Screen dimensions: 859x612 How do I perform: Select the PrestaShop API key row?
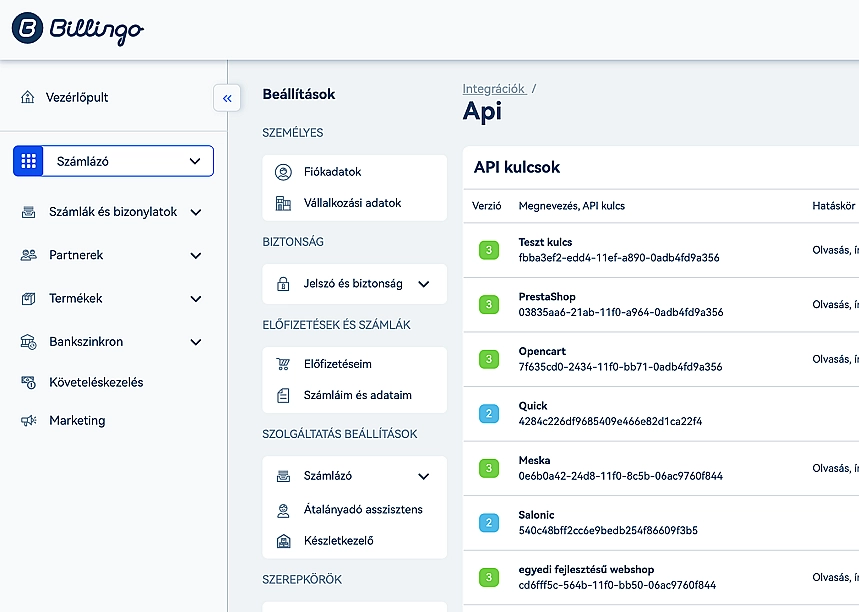point(620,305)
